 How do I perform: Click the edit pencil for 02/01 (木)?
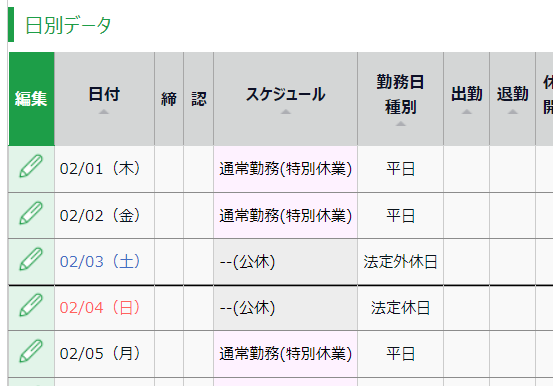pos(31,166)
